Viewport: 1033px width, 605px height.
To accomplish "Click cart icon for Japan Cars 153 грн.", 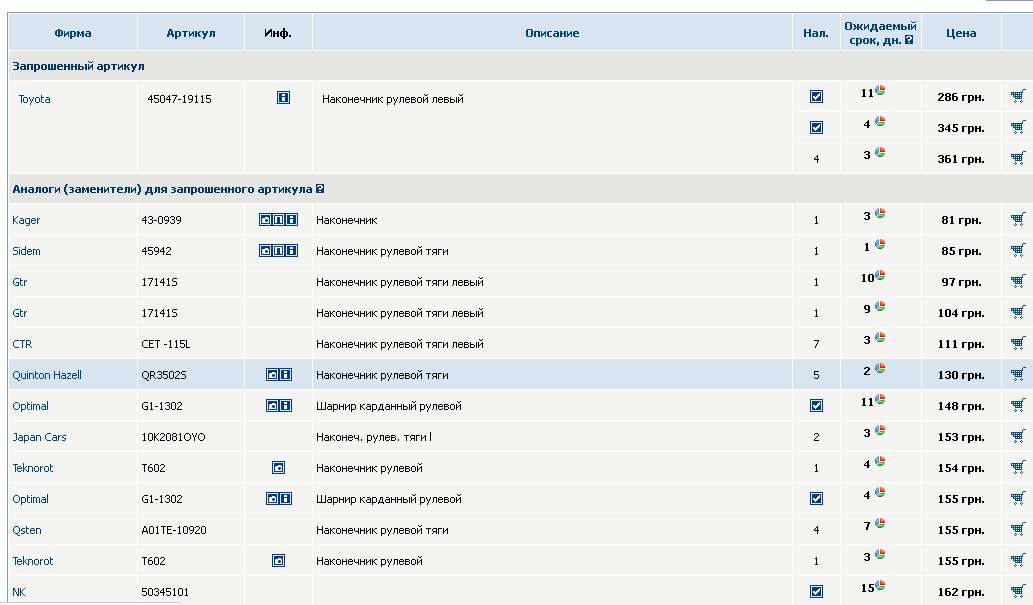I will click(x=1018, y=437).
